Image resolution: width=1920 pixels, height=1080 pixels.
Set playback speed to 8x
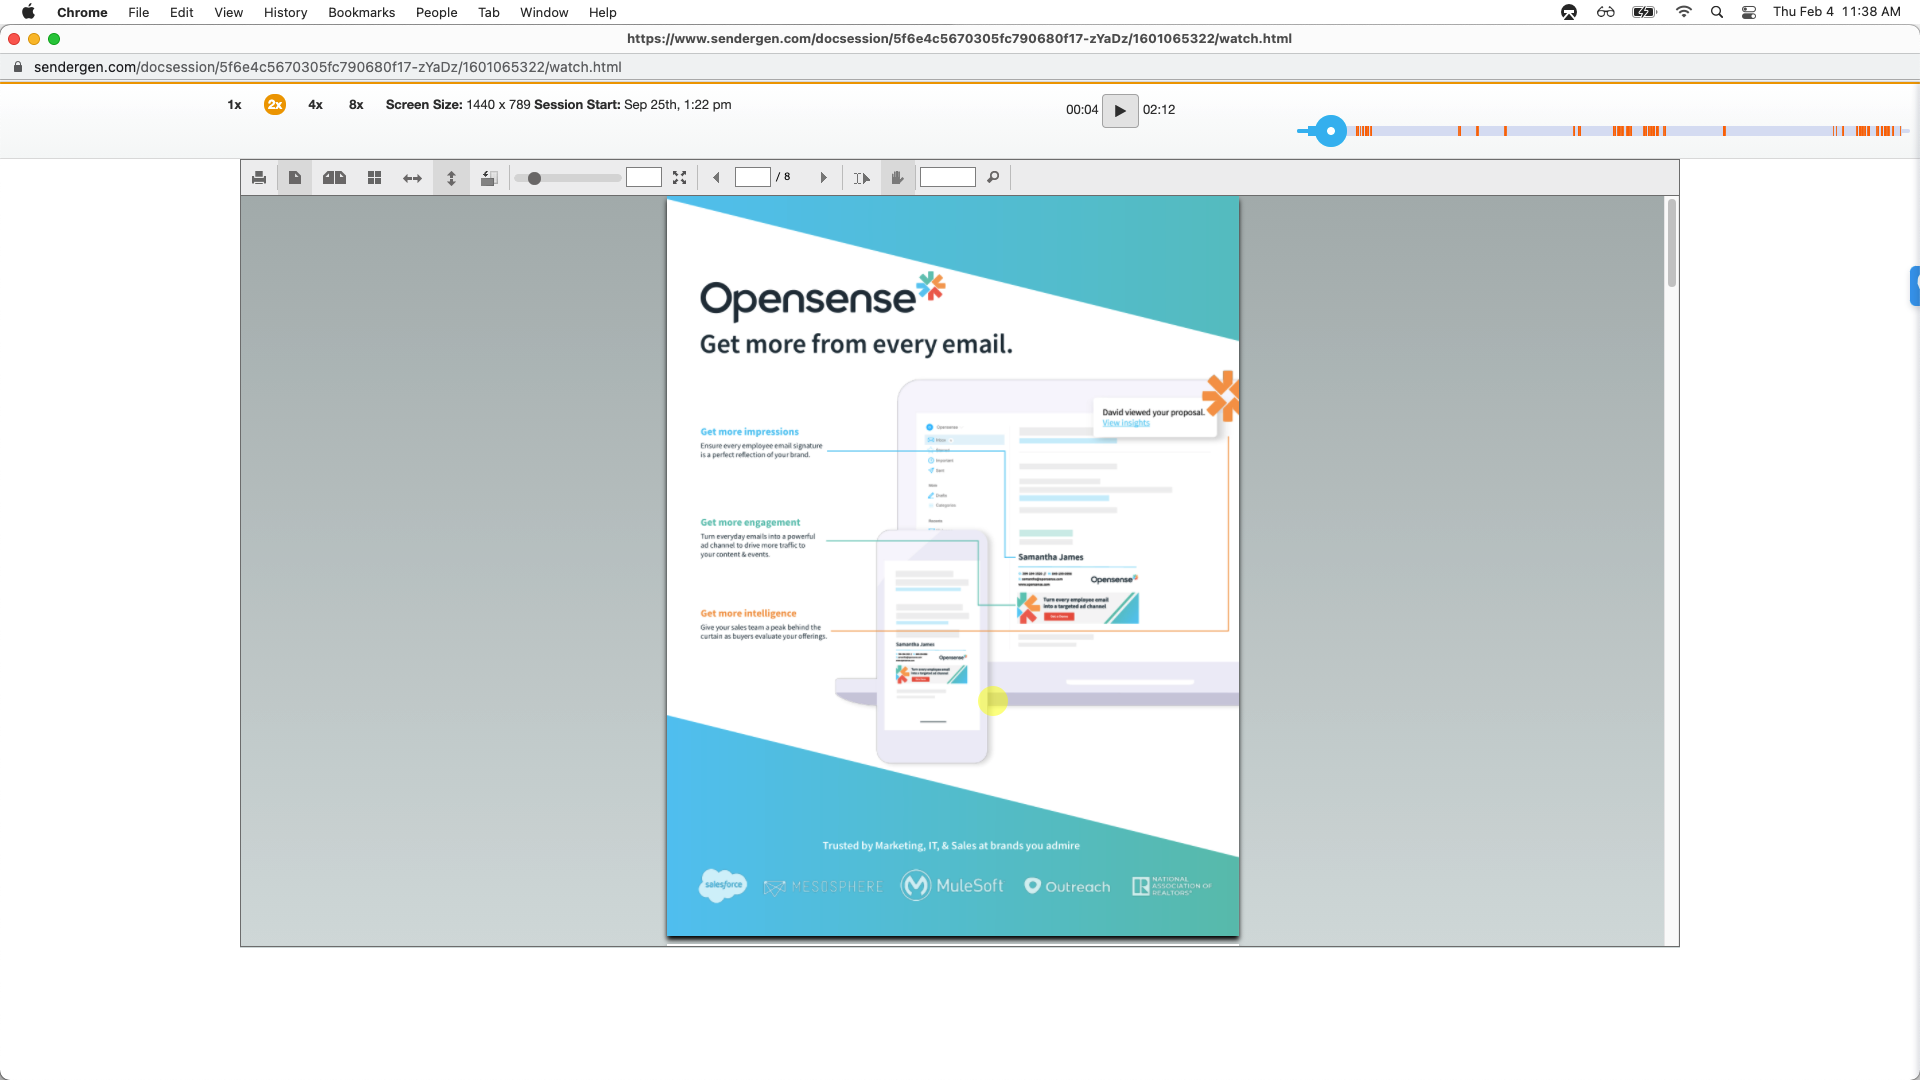point(356,105)
